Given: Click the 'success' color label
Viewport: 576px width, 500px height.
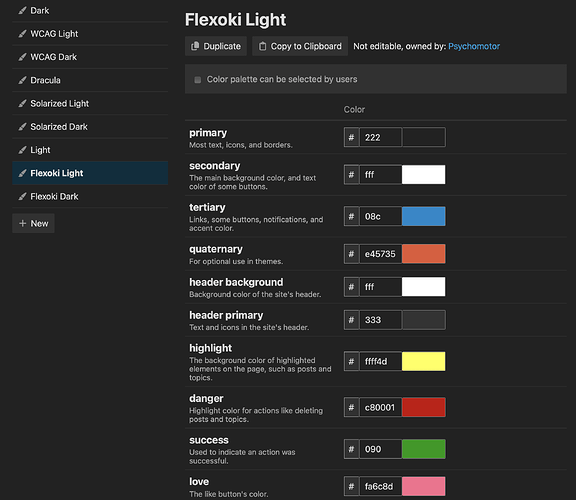Looking at the screenshot, I should point(209,440).
